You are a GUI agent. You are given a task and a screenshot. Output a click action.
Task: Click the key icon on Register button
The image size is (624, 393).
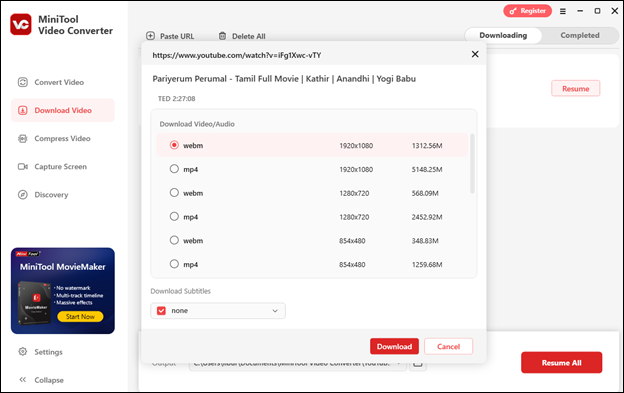coord(513,11)
